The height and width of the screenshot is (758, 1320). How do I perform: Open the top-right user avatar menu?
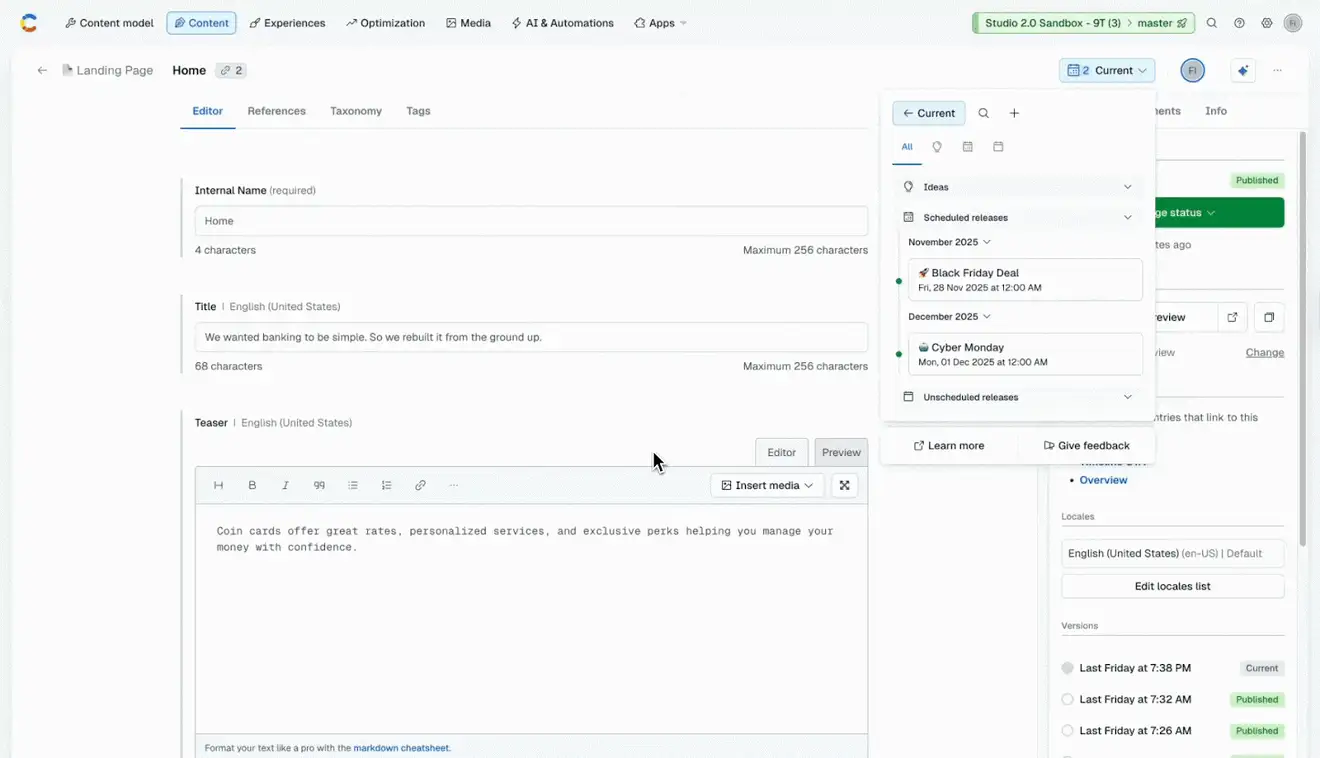coord(1293,23)
